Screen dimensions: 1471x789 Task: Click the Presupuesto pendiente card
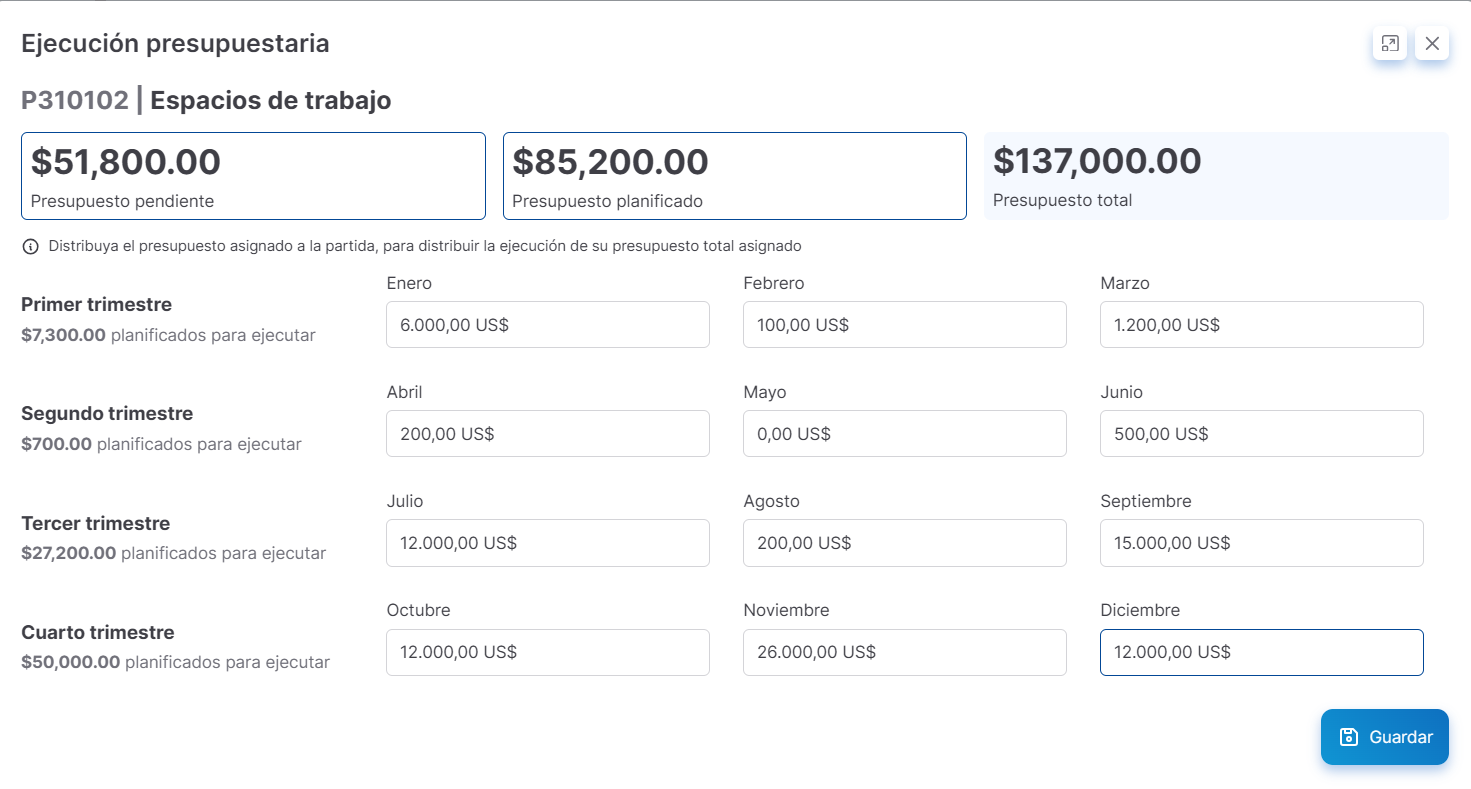coord(253,176)
